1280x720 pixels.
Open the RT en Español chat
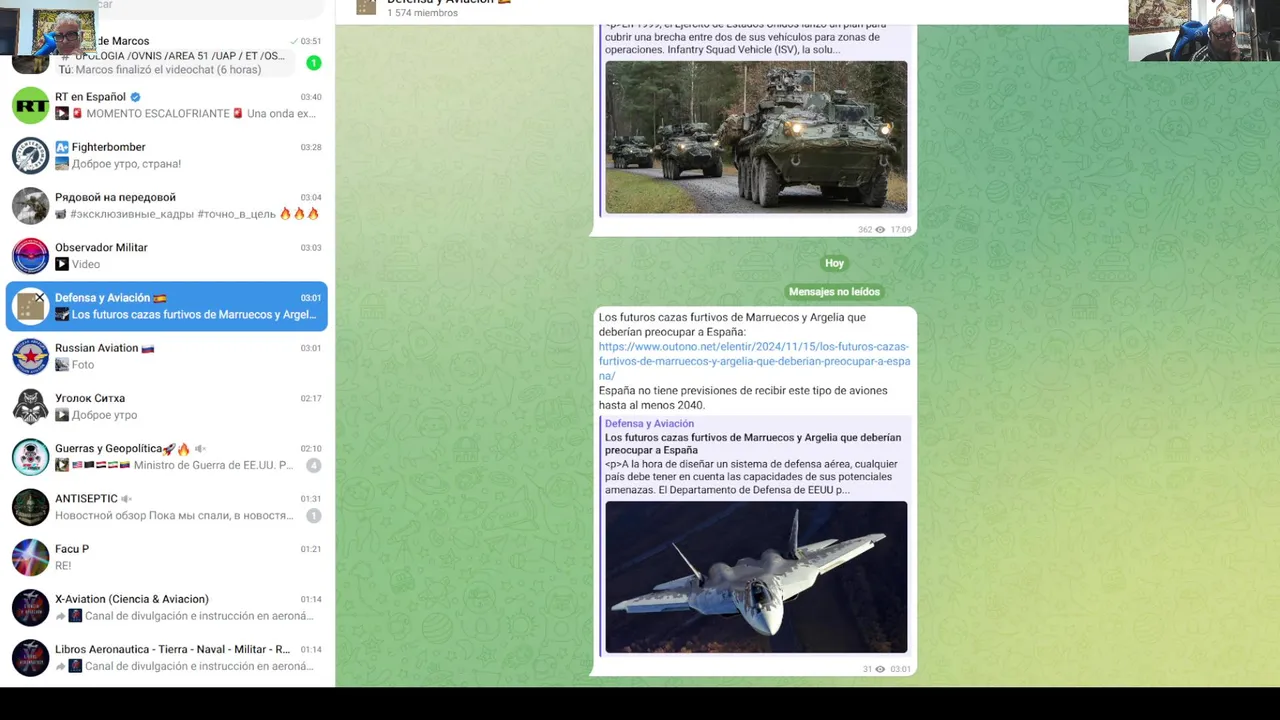click(x=167, y=105)
